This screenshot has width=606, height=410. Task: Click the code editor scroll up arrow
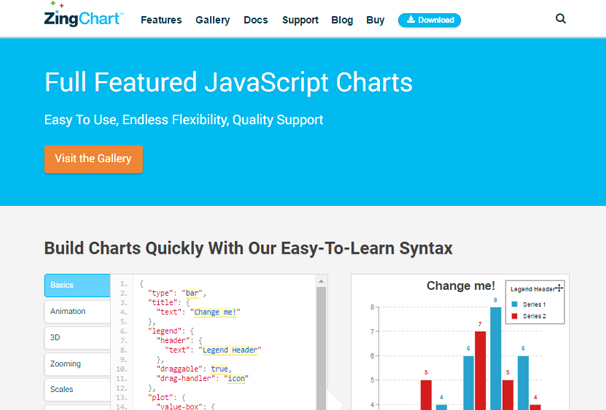point(321,282)
